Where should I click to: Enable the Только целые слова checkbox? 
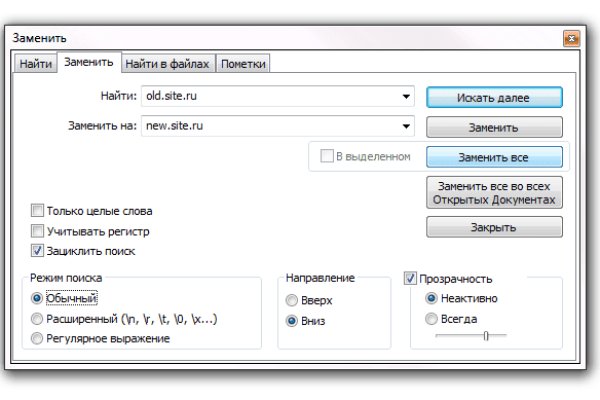pos(38,211)
